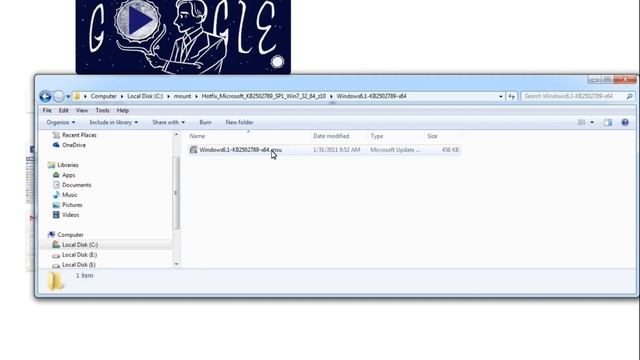Open the address bar history dropdown arrow
The height and width of the screenshot is (360, 640).
click(x=501, y=97)
